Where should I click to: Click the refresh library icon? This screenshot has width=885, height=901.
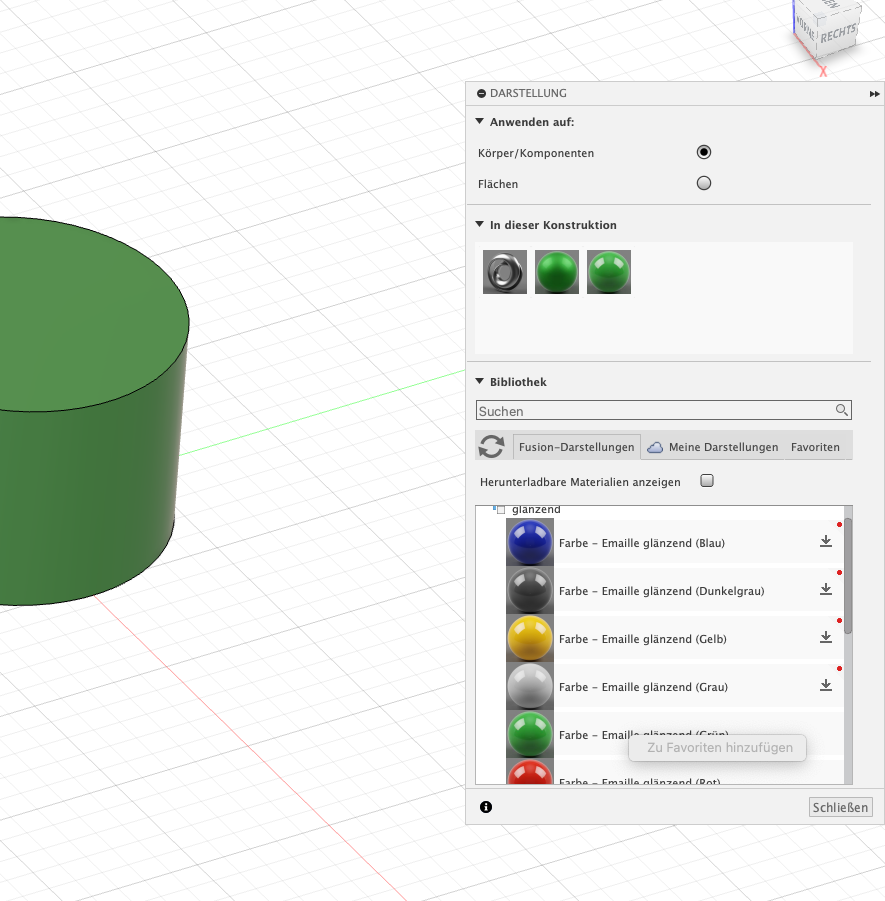491,447
